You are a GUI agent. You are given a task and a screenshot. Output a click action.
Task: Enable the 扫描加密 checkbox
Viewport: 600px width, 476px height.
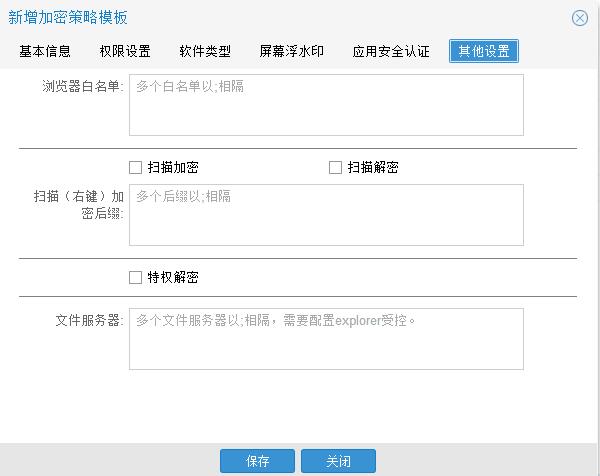(136, 168)
